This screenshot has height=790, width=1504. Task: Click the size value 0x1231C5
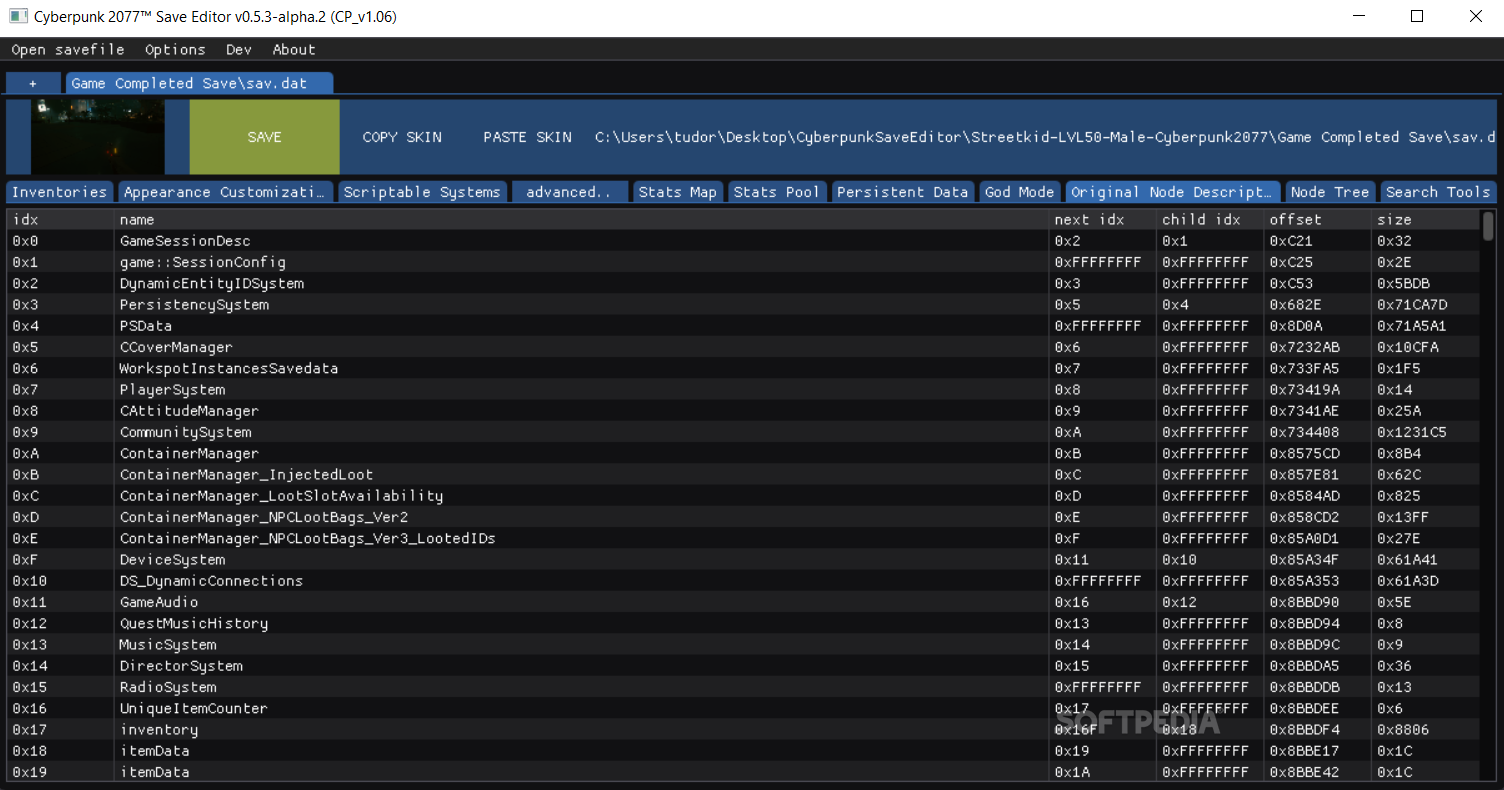point(1412,432)
